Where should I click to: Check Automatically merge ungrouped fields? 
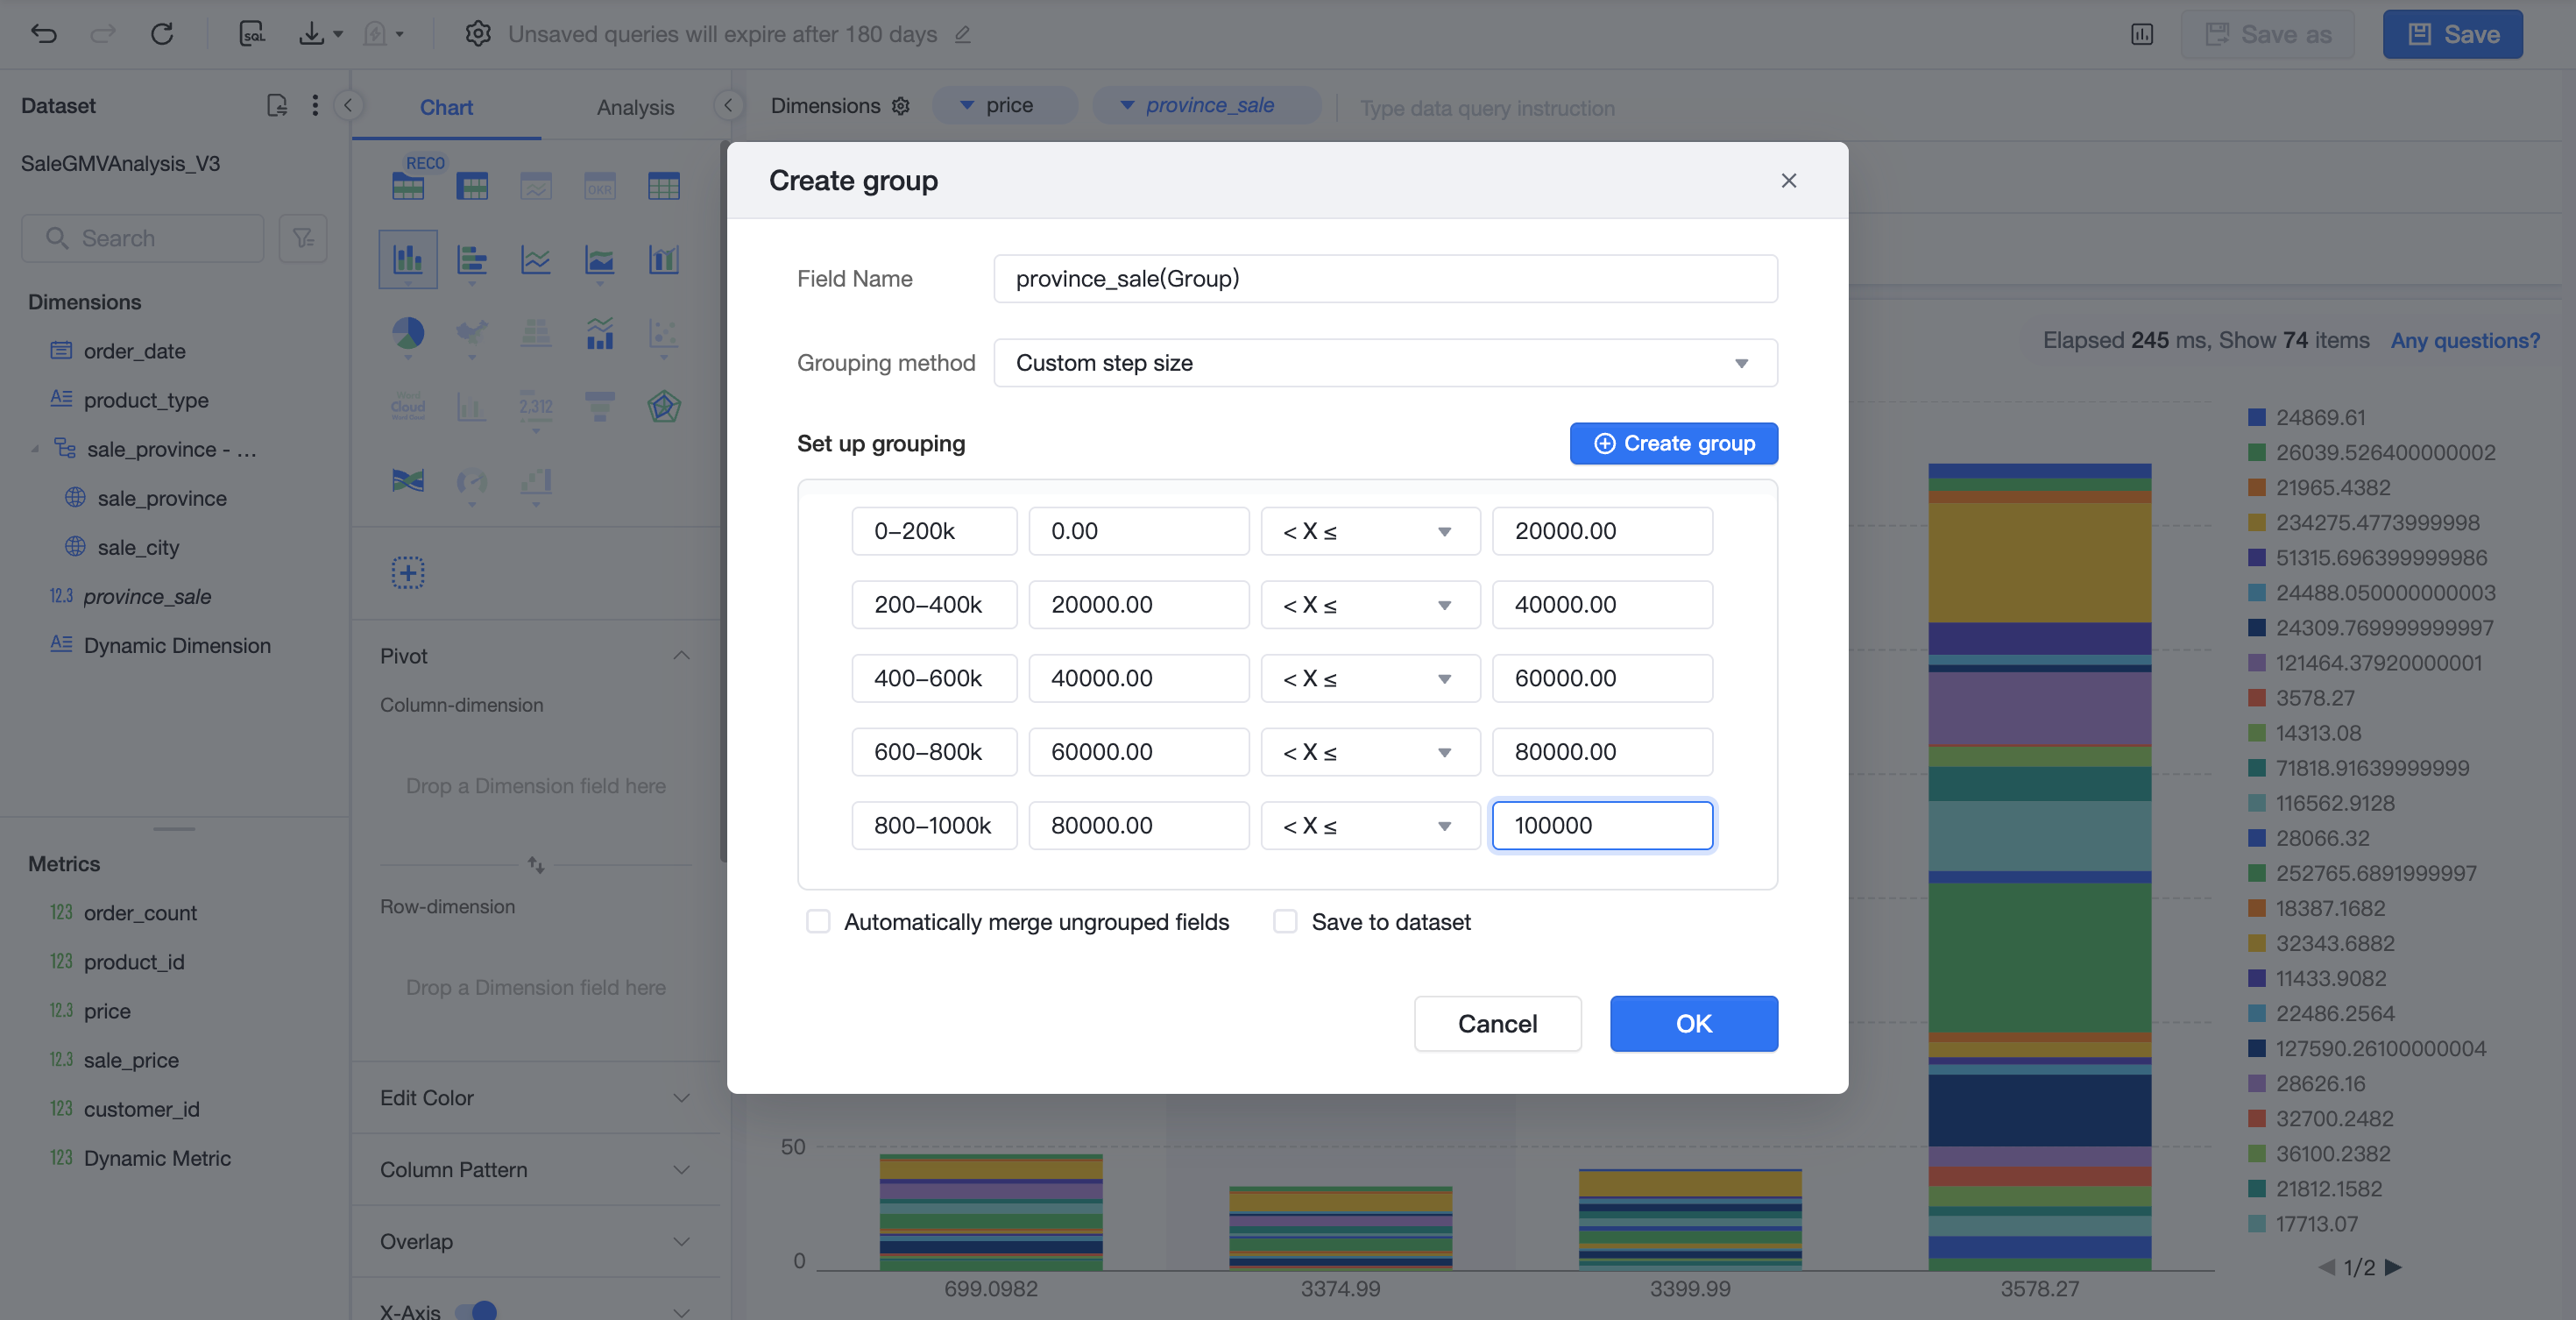pyautogui.click(x=818, y=921)
